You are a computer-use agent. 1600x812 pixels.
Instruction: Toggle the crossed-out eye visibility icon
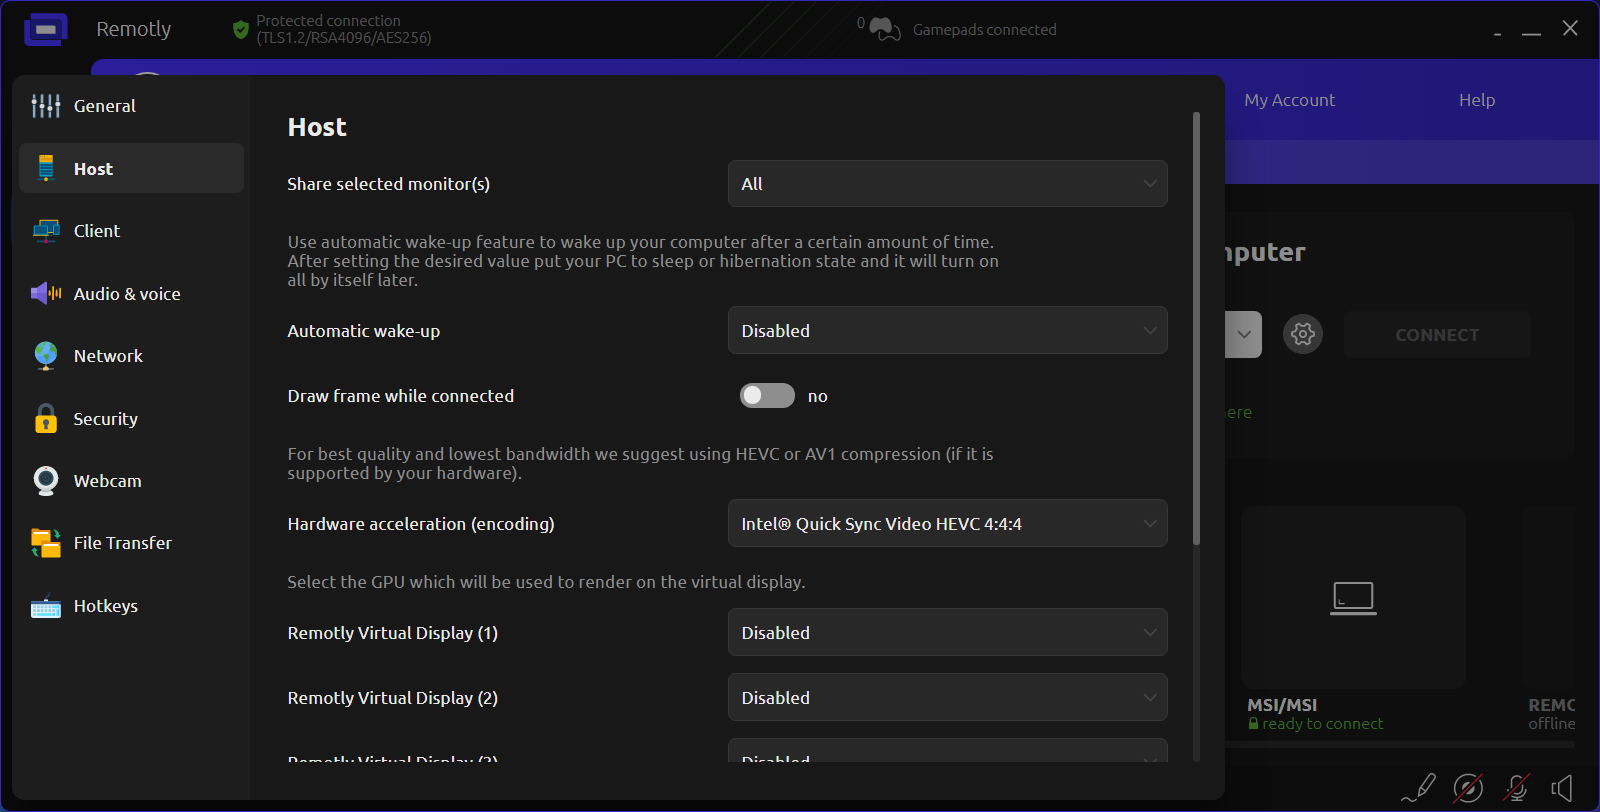(1467, 788)
